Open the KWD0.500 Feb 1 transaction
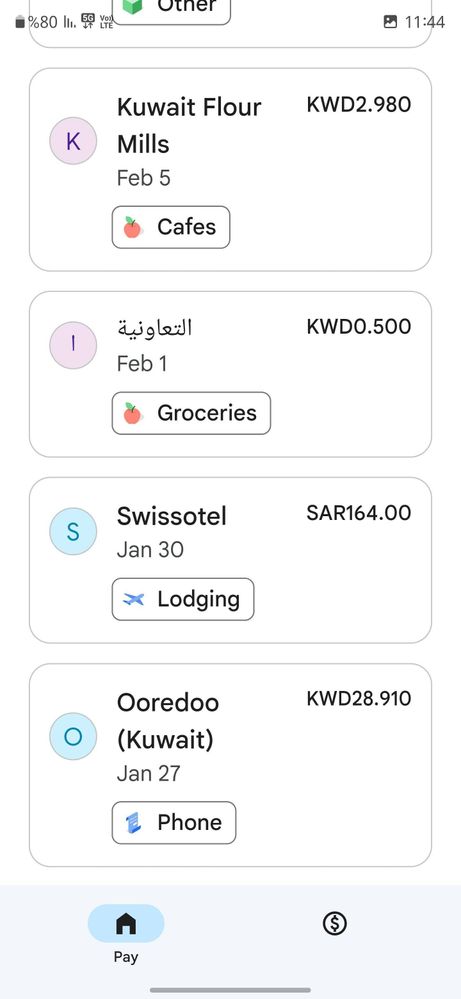 point(230,374)
